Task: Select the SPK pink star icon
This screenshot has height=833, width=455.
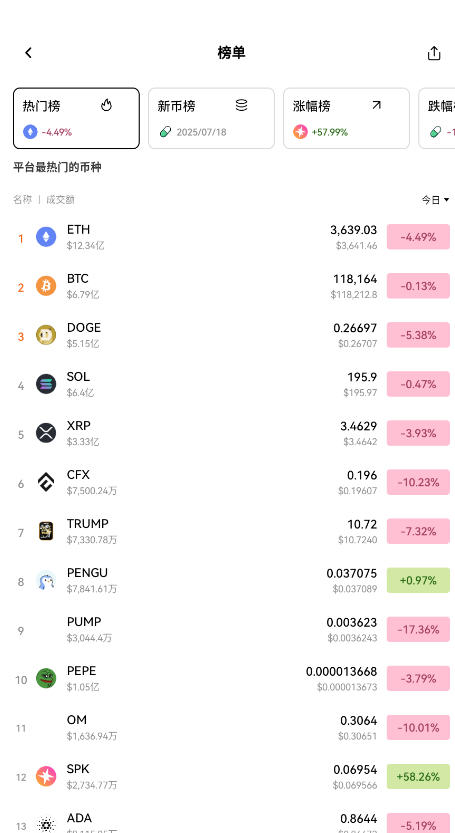Action: 46,776
